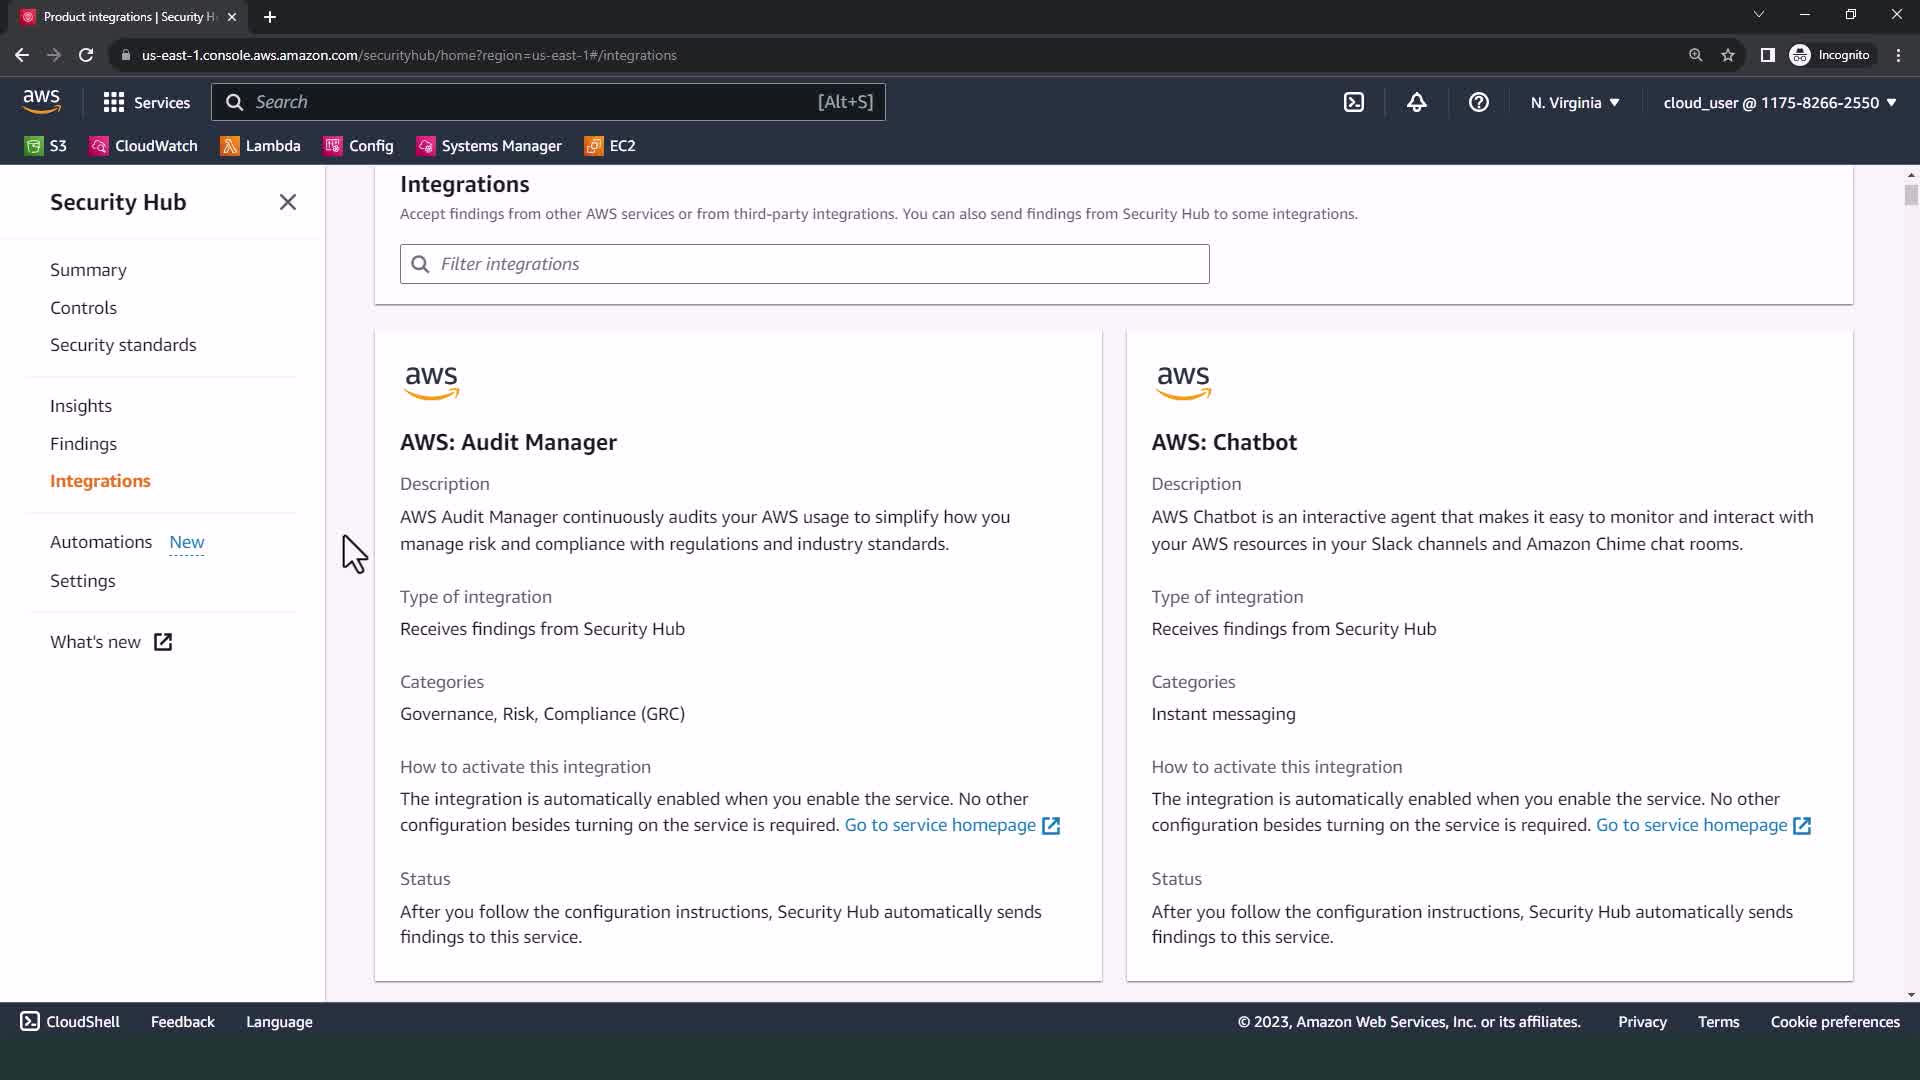Click the page vertical scrollbar thumb
The image size is (1920, 1080).
click(1911, 194)
